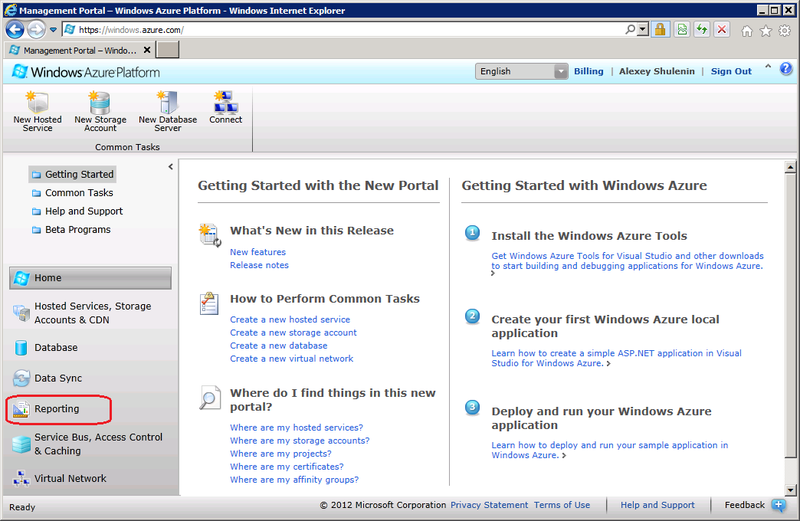Click the scrollbar down arrow in content pane
The image size is (800, 521).
(x=790, y=490)
